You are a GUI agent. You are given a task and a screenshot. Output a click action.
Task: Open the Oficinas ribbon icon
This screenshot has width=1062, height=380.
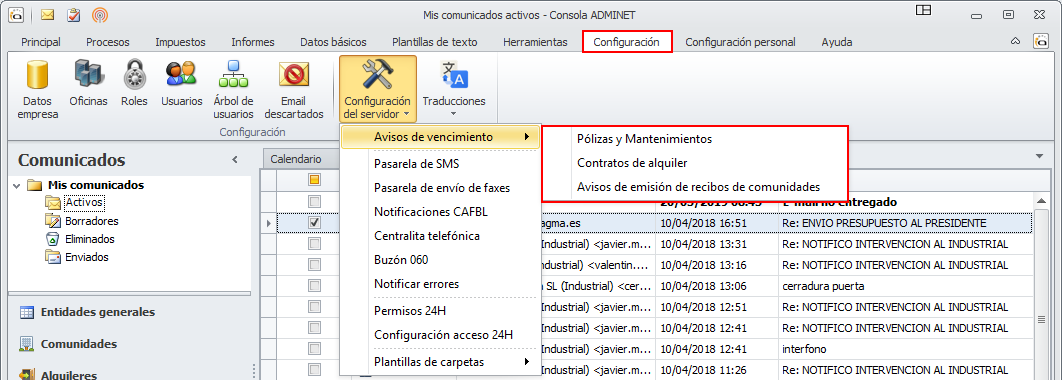(x=88, y=84)
